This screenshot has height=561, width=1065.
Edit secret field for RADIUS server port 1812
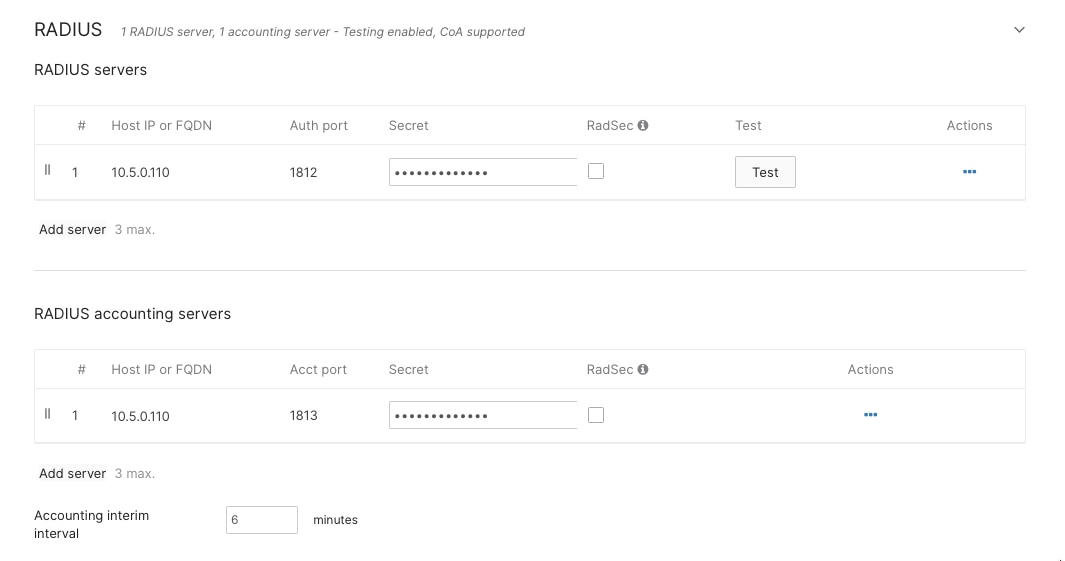coord(483,172)
